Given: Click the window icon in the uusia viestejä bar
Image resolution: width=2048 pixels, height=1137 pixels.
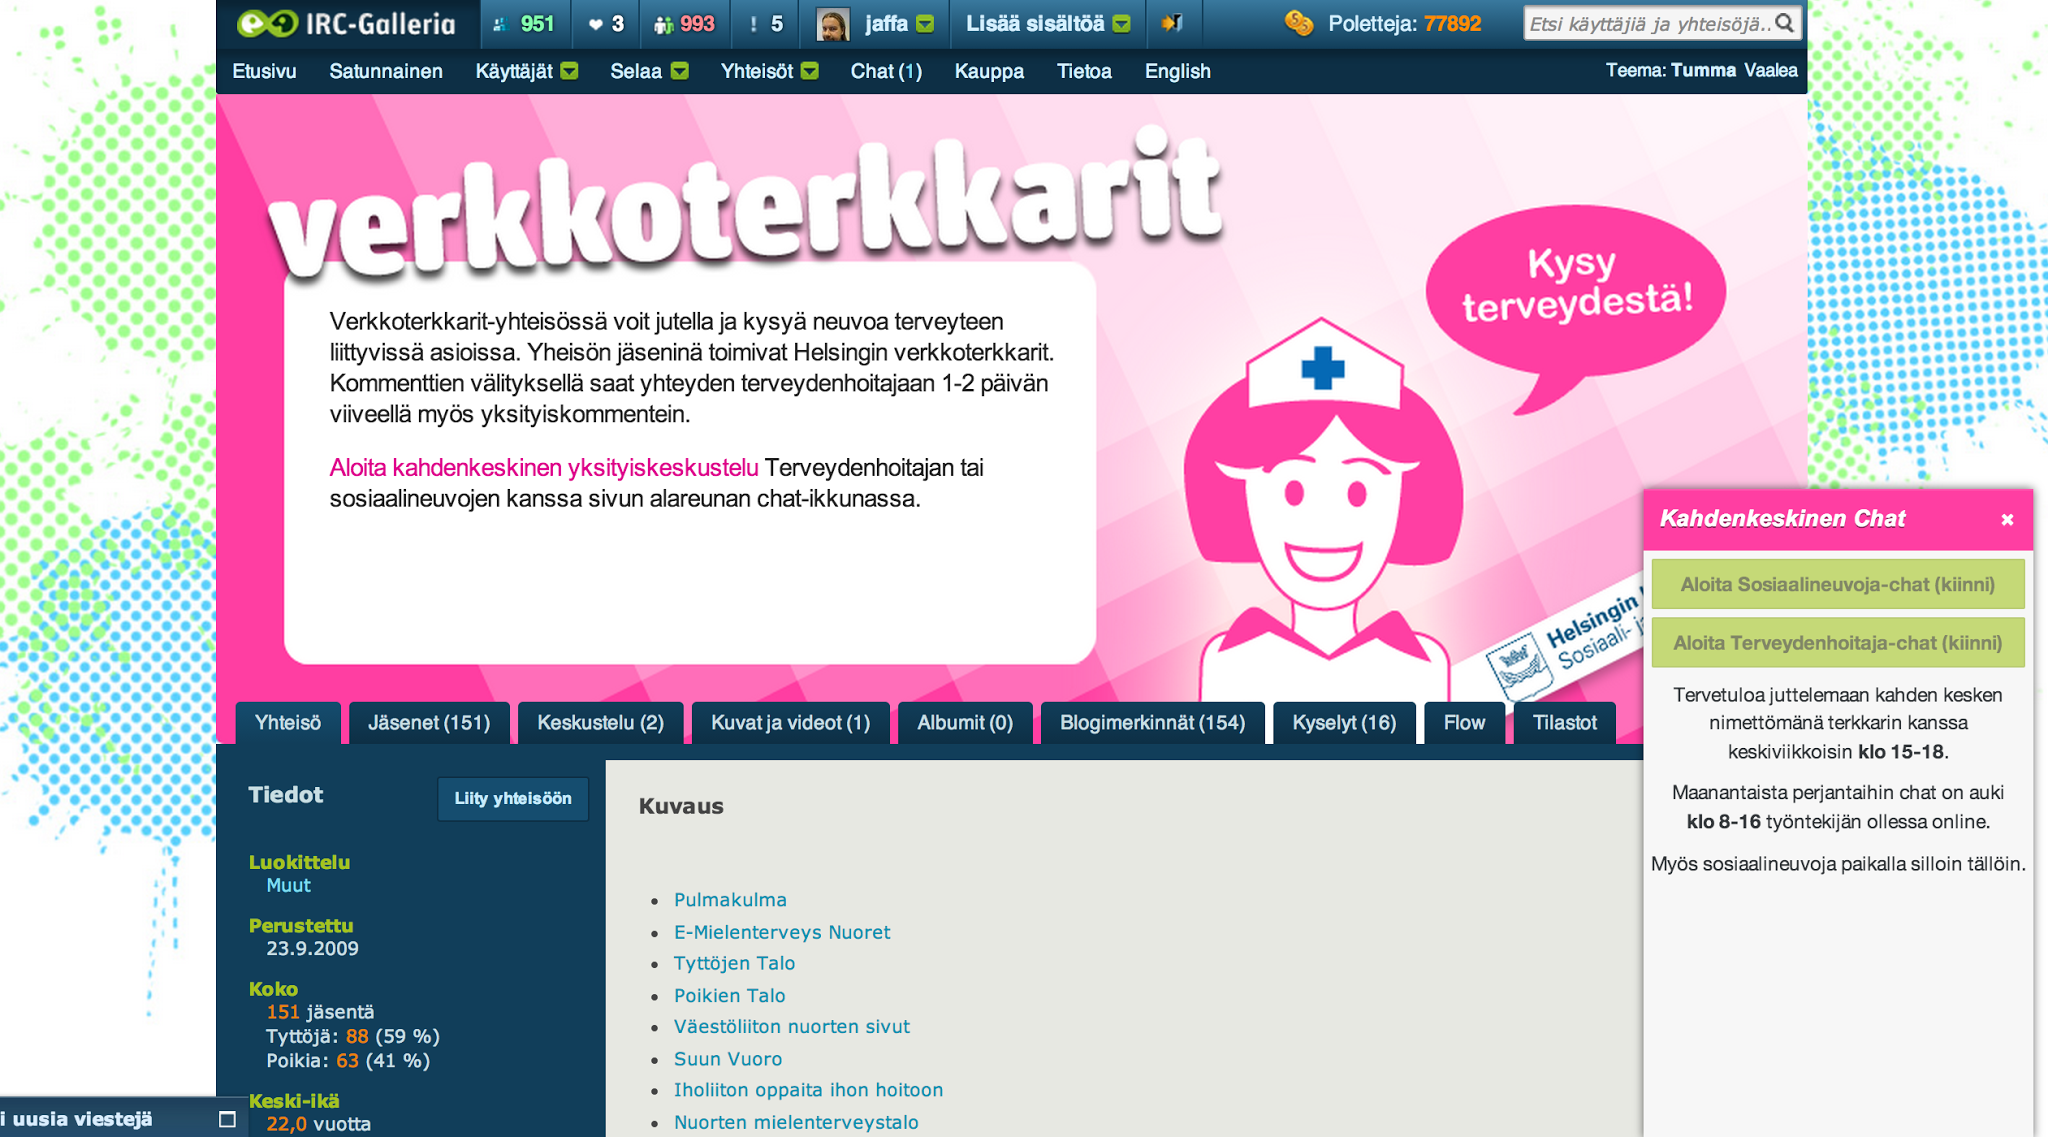Looking at the screenshot, I should click(x=227, y=1119).
